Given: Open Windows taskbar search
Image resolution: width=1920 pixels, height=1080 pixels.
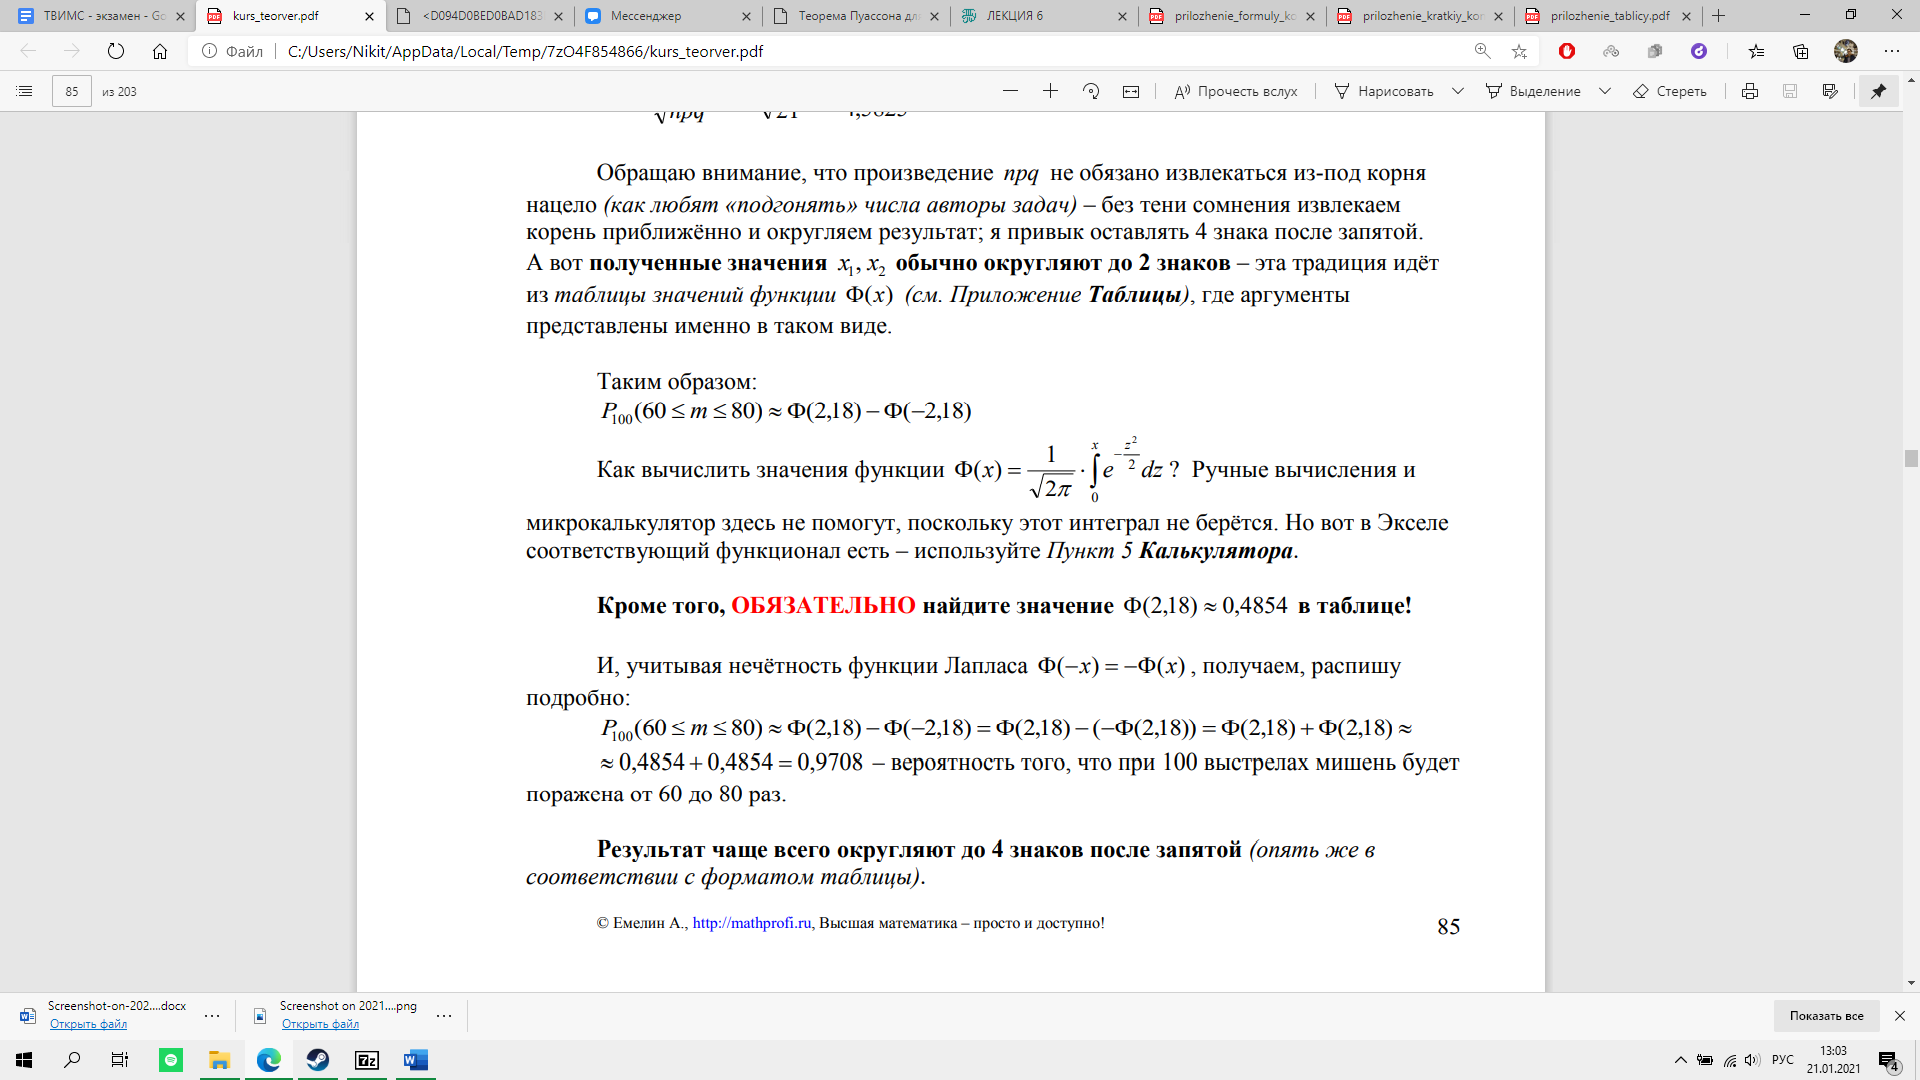Looking at the screenshot, I should pos(72,1060).
